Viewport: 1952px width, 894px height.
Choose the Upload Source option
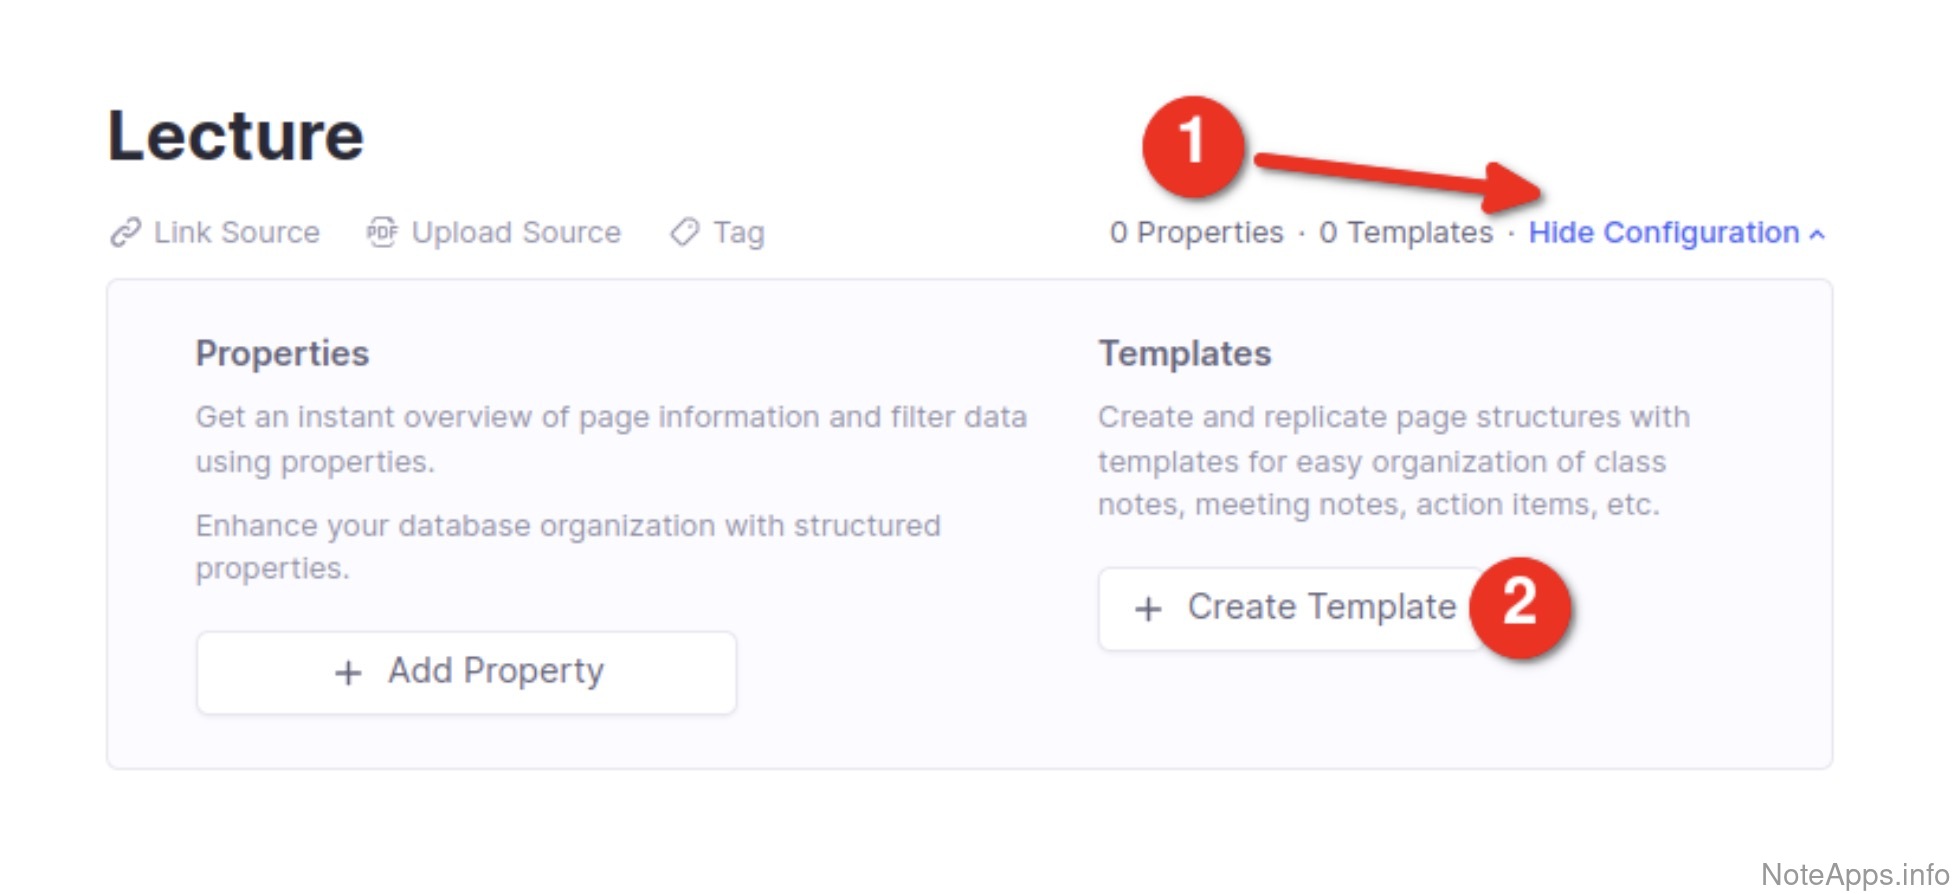pyautogui.click(x=516, y=233)
